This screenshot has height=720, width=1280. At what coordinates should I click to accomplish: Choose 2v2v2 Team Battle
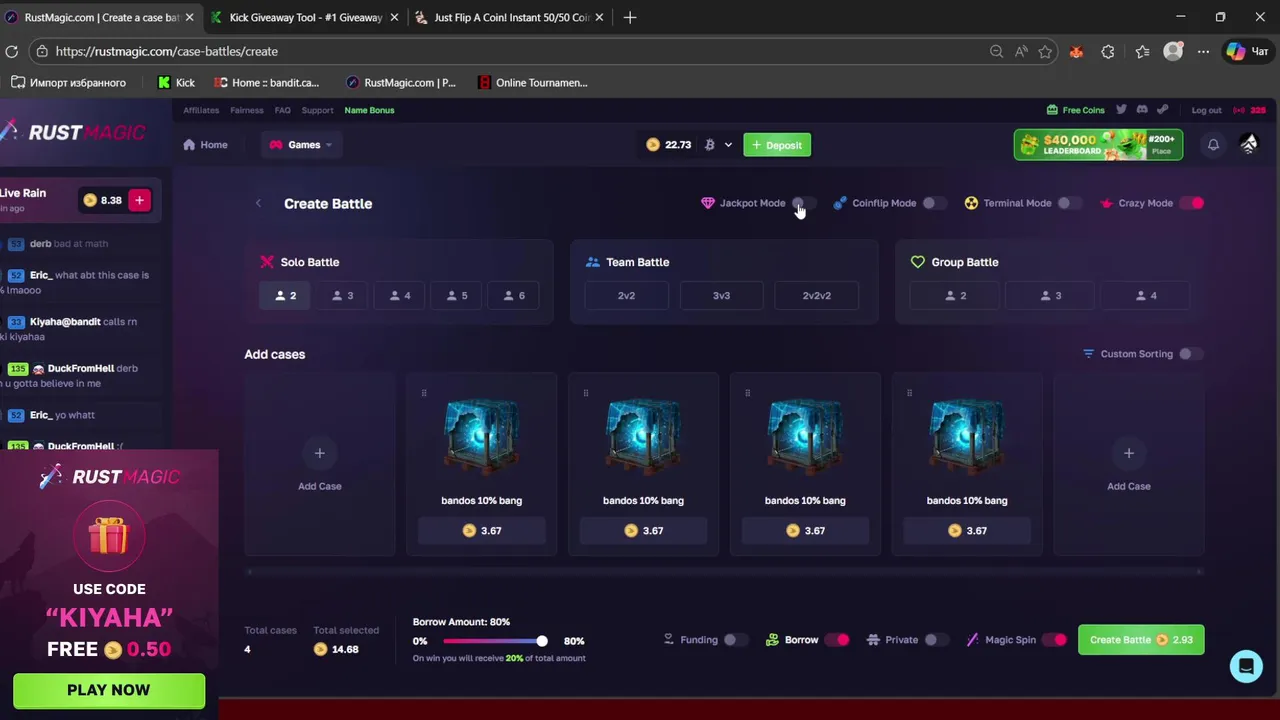click(816, 296)
